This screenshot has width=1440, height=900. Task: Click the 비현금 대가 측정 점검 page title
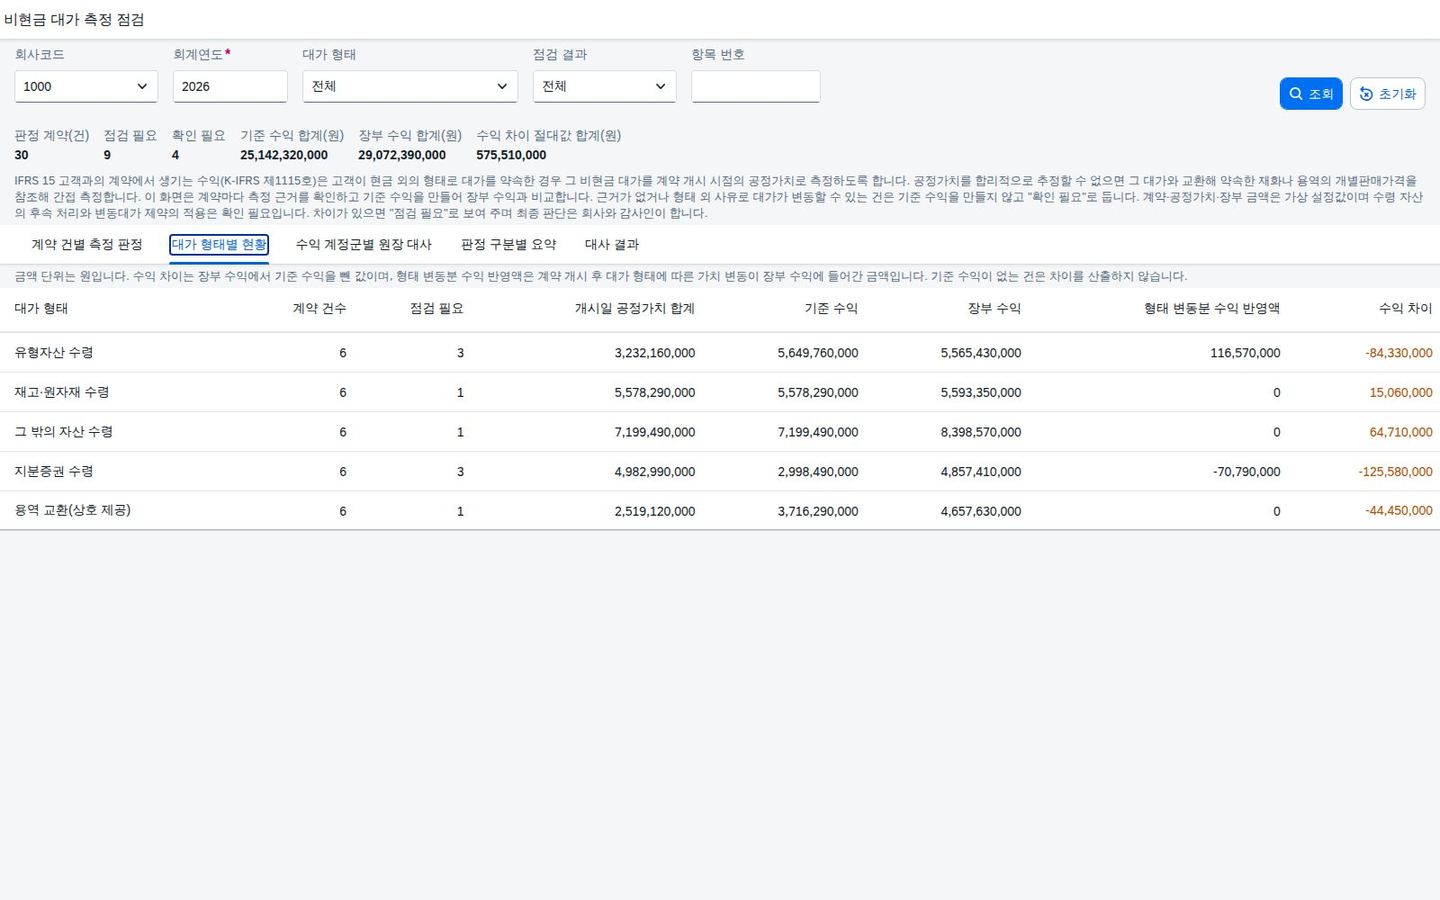(x=74, y=20)
